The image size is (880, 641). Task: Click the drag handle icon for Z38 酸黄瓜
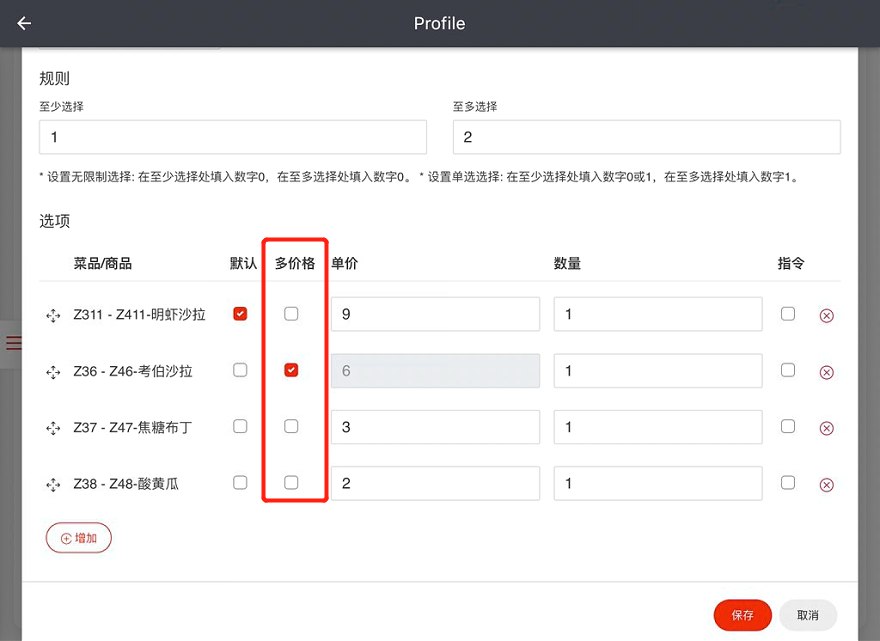pyautogui.click(x=53, y=484)
